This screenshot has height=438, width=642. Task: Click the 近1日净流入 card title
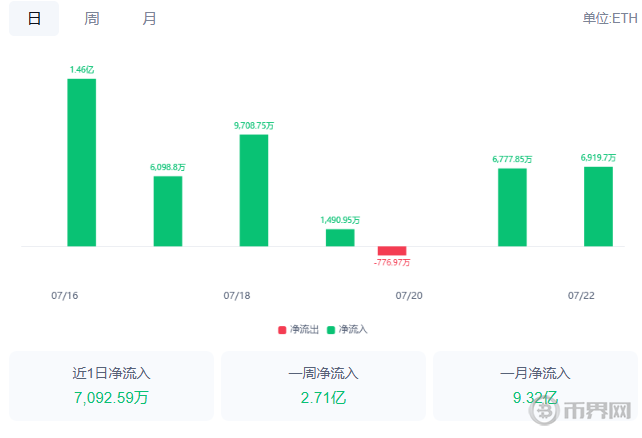tap(111, 373)
